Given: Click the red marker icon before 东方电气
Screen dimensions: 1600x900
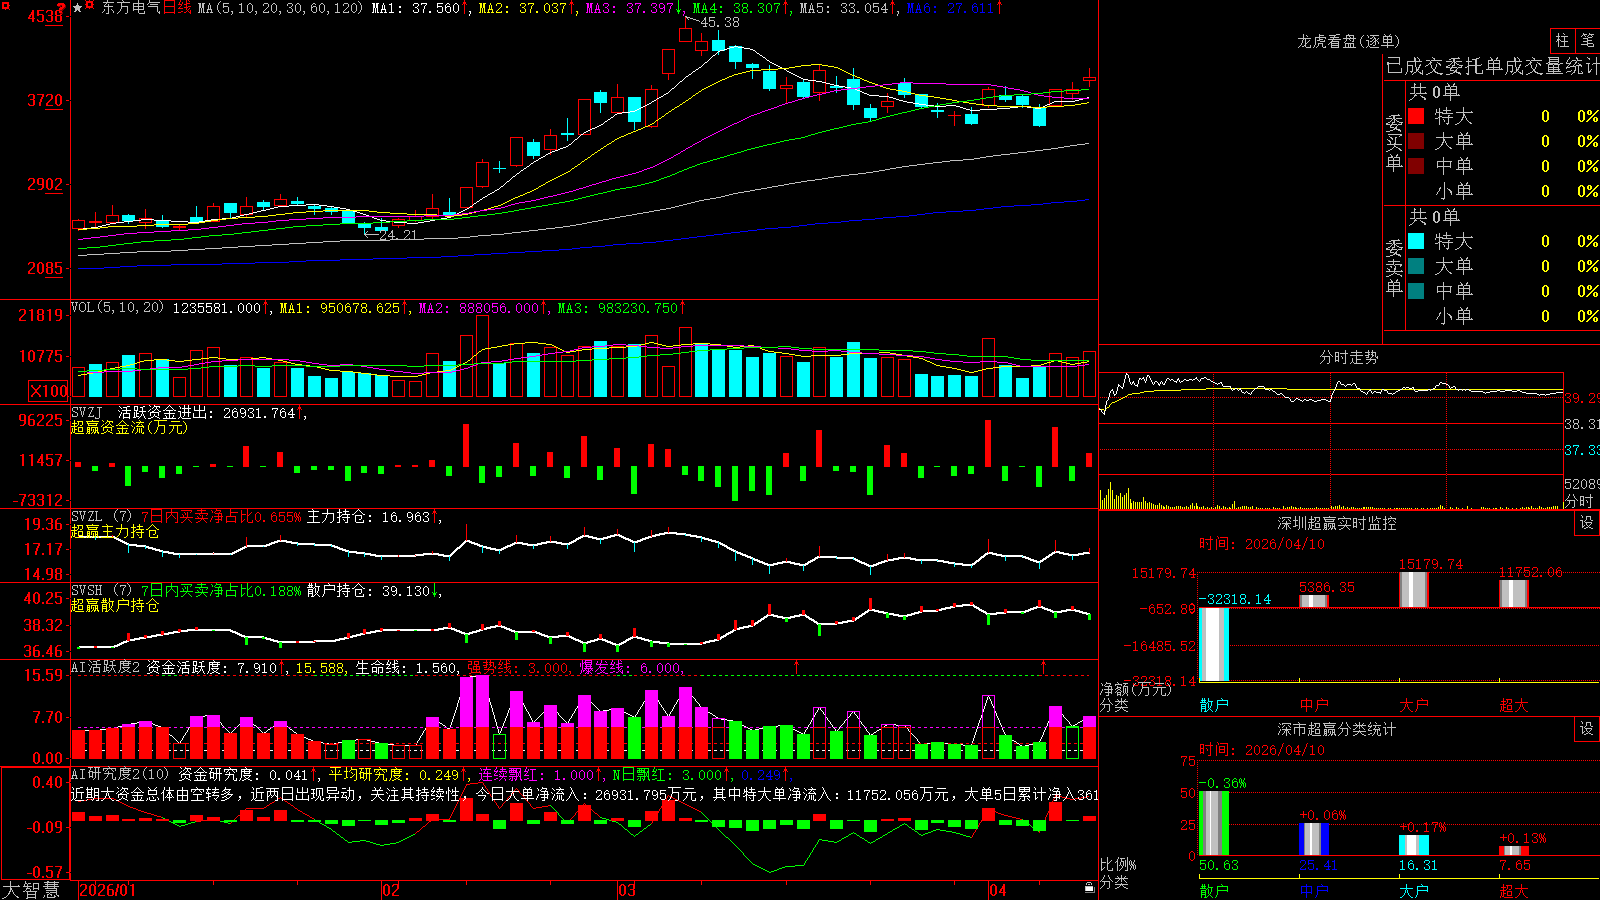Looking at the screenshot, I should pos(90,6).
